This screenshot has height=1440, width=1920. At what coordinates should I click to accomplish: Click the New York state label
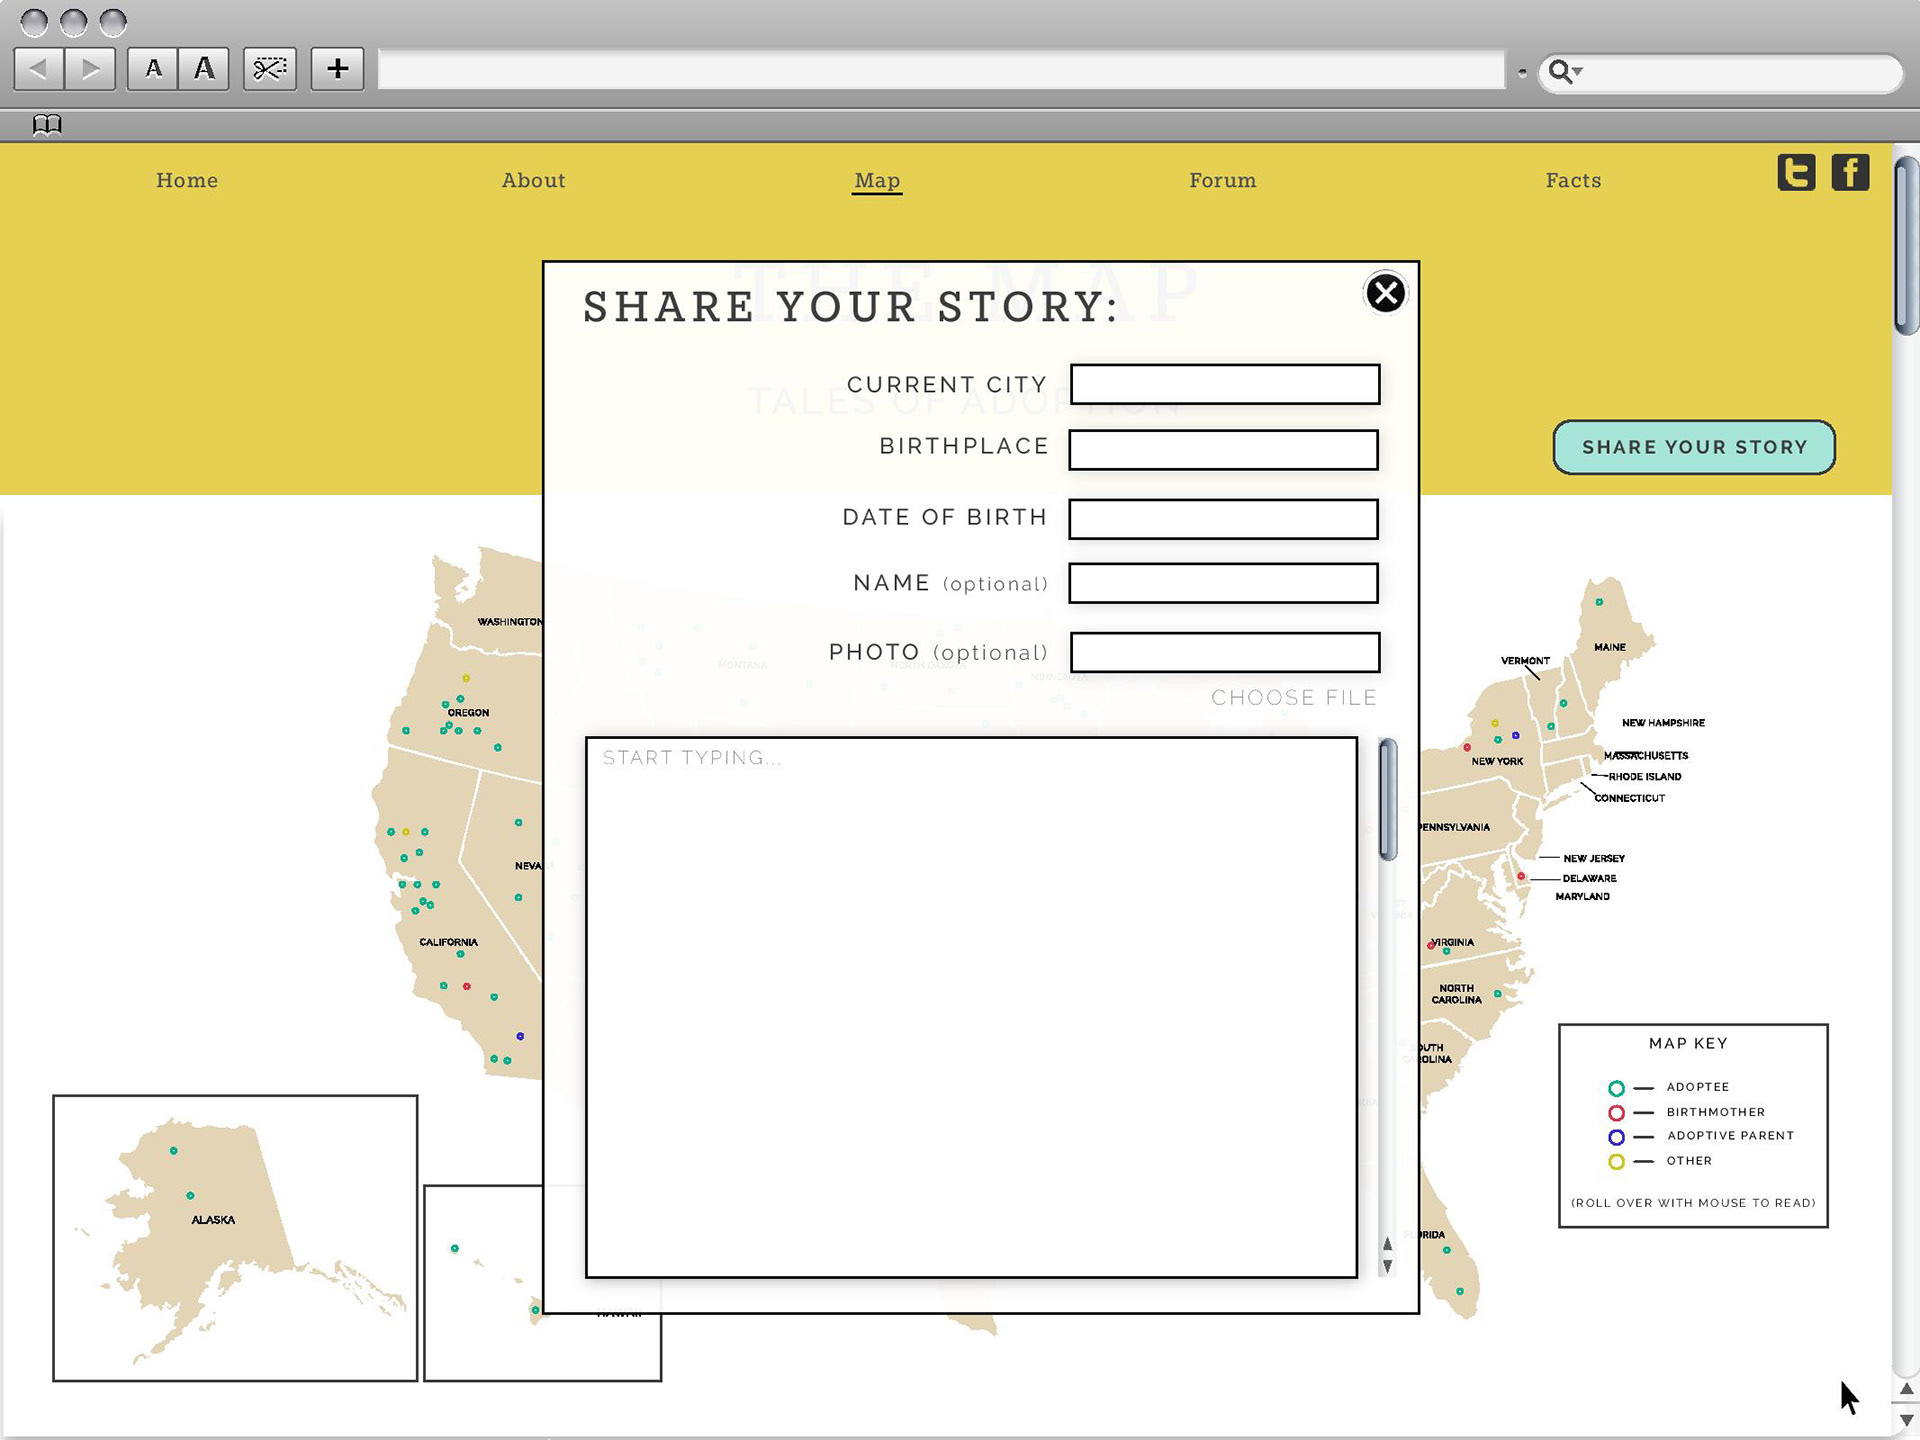(x=1497, y=761)
